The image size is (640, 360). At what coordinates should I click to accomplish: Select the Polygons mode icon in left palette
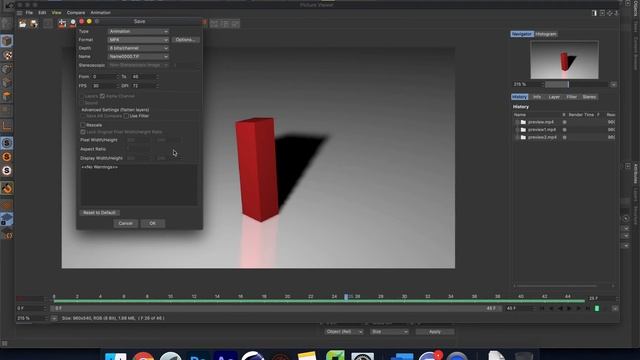tap(7, 96)
